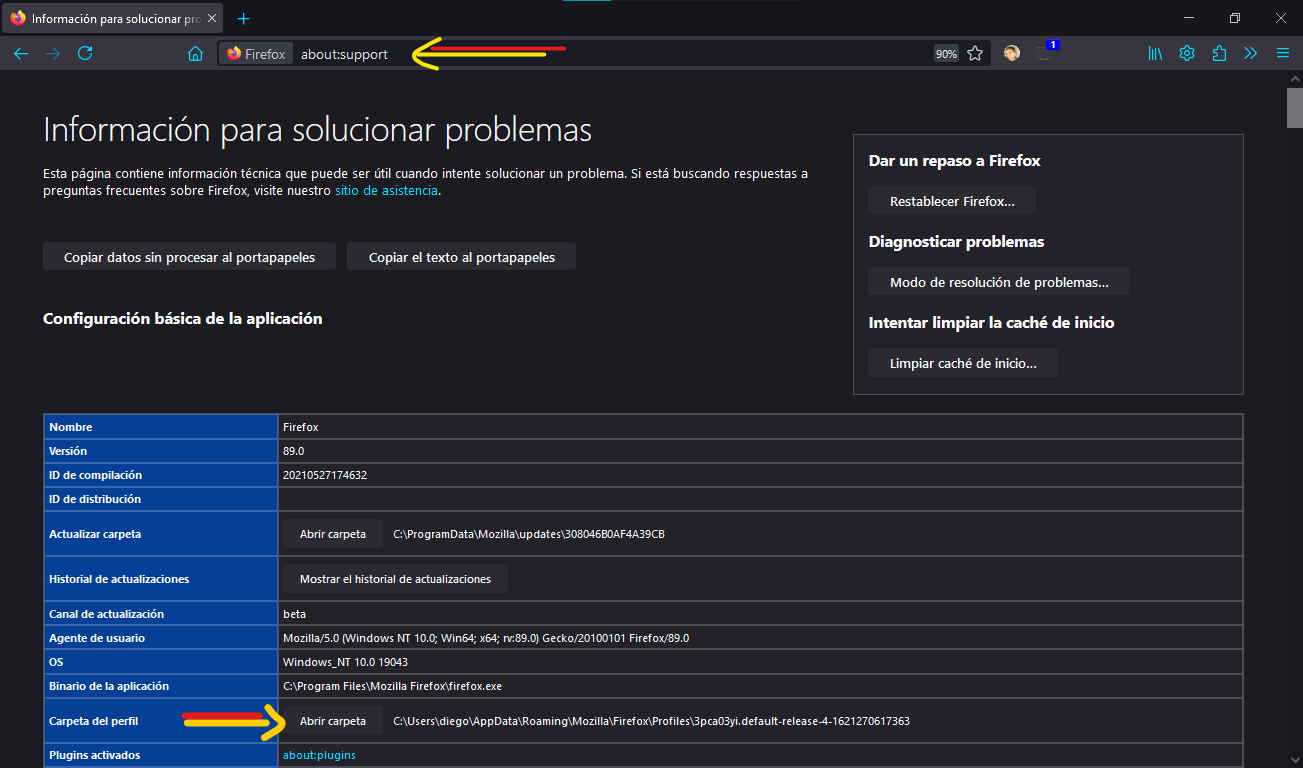Viewport: 1303px width, 768px height.
Task: Click the OS value Windows_NT 10.0 19043
Action: coord(345,662)
